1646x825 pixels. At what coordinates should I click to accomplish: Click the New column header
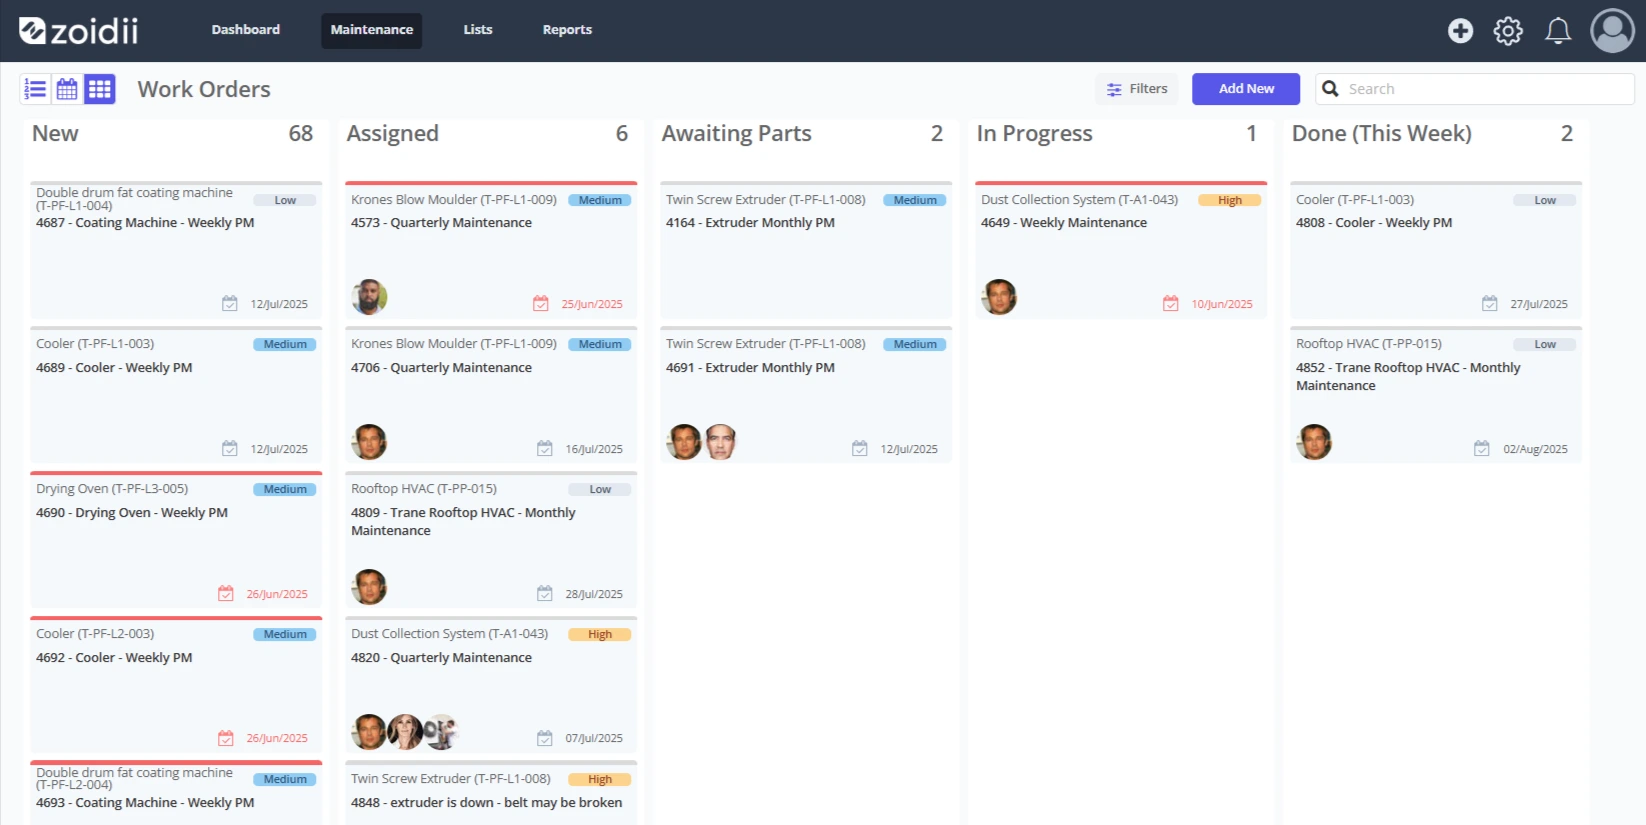(55, 133)
